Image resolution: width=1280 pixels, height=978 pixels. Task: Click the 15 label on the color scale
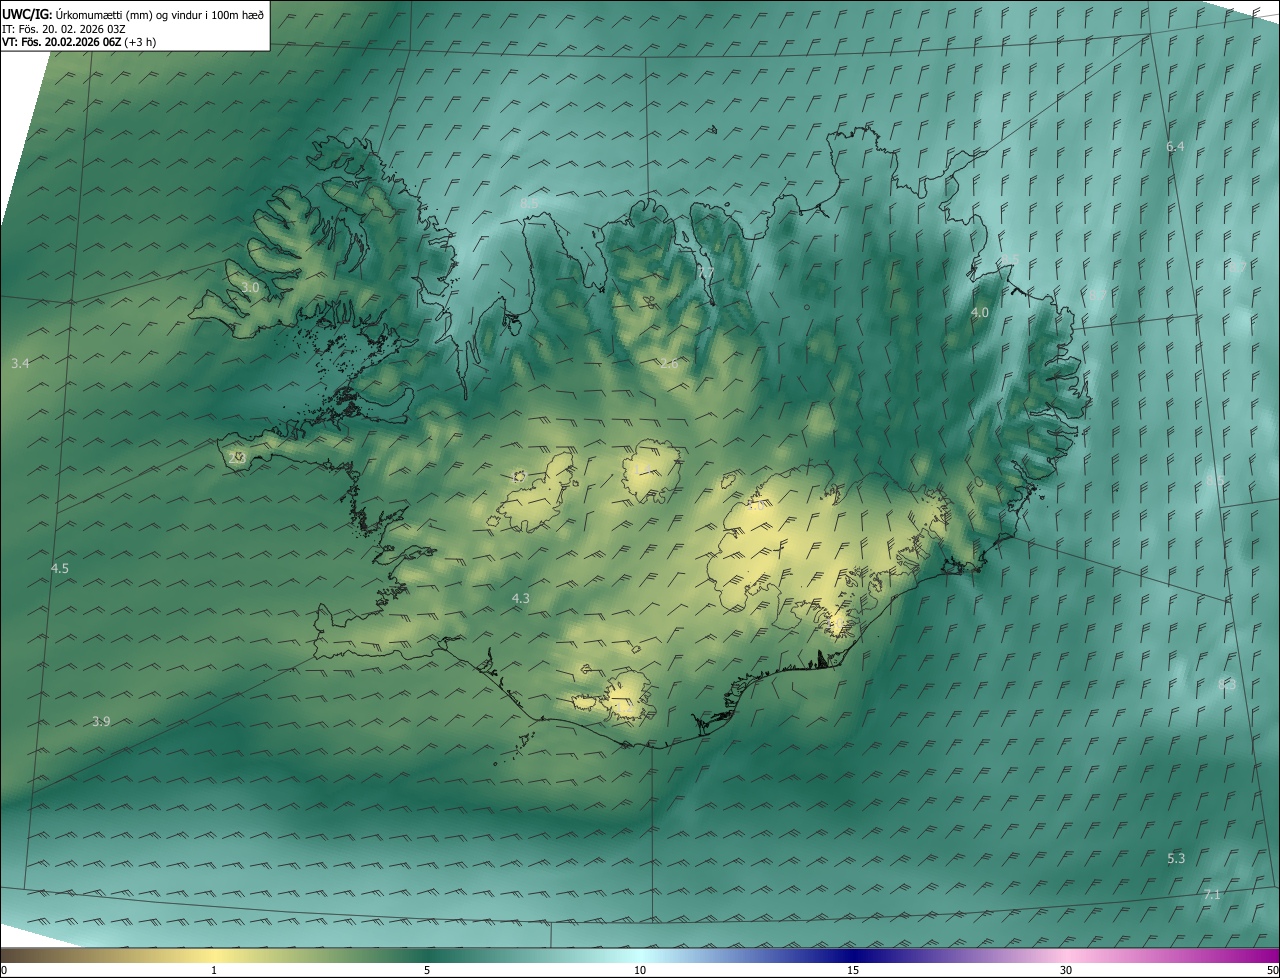click(x=853, y=970)
